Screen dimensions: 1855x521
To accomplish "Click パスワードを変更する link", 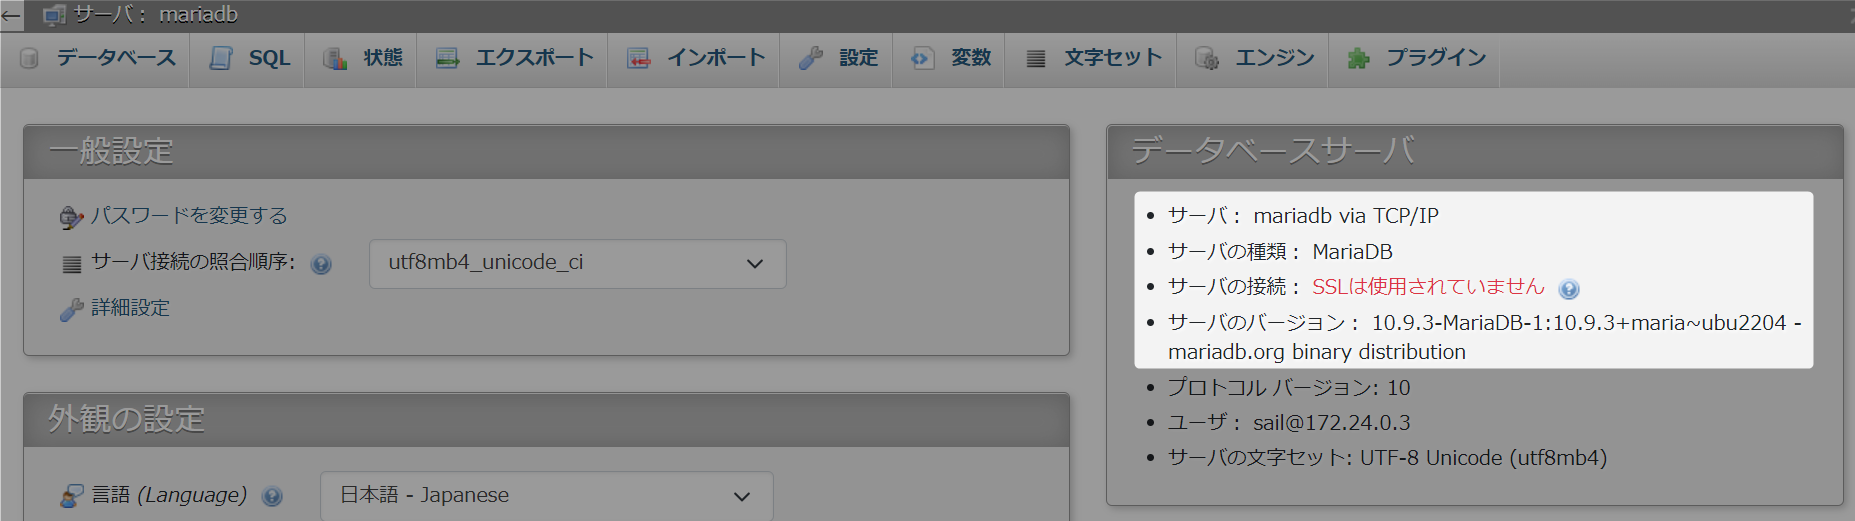I will (189, 216).
